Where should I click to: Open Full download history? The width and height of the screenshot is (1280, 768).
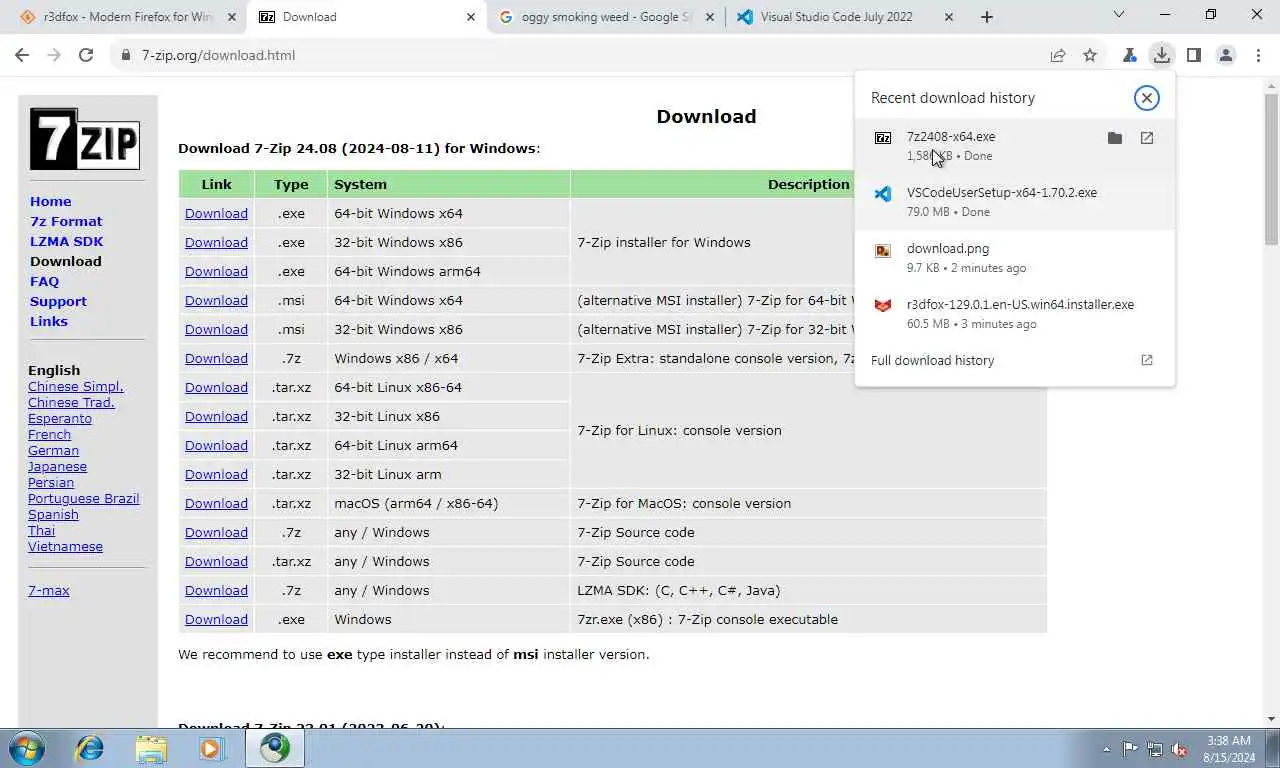click(x=932, y=360)
